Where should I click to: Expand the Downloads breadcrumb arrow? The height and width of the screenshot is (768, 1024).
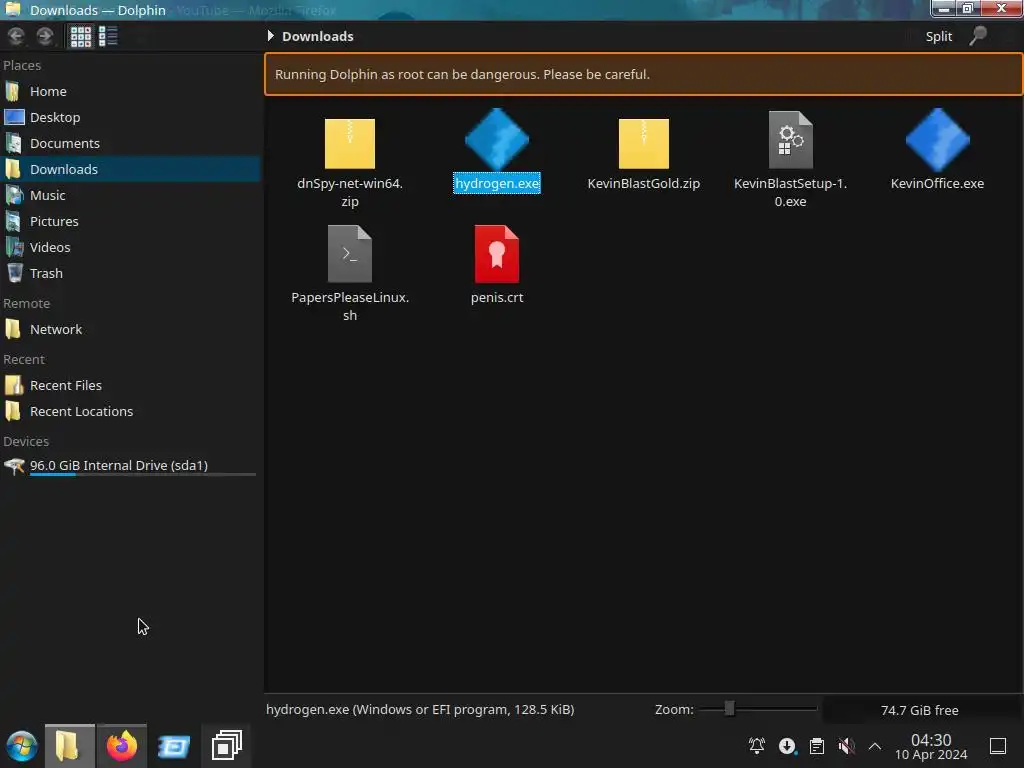(x=270, y=36)
